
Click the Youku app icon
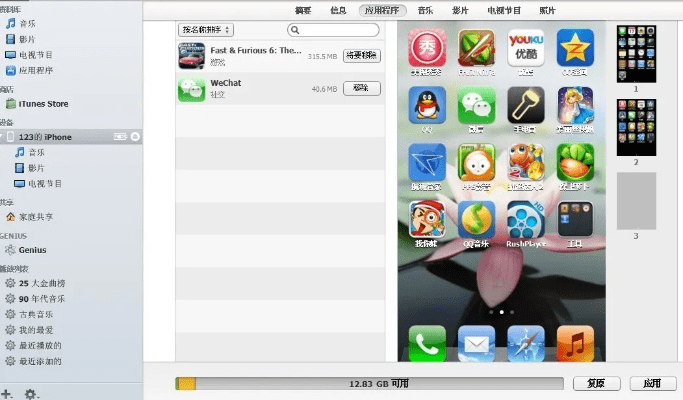click(x=525, y=46)
